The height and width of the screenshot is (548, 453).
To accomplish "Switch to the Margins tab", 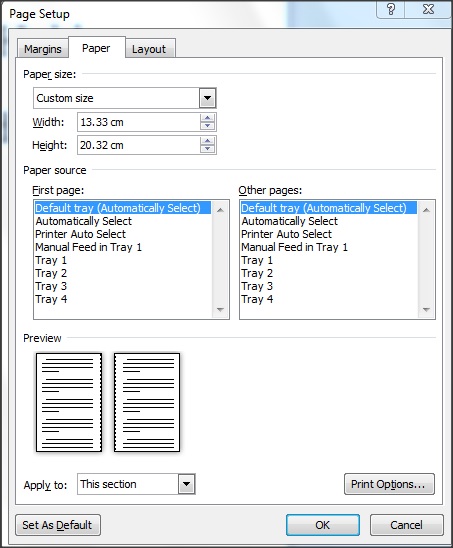I will pyautogui.click(x=43, y=48).
